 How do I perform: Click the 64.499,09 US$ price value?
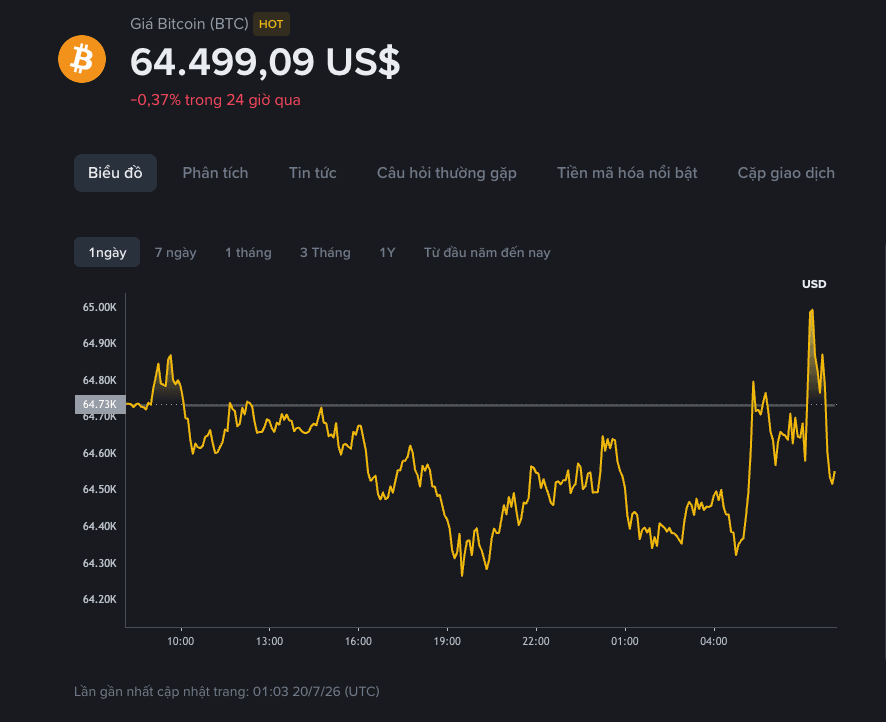click(x=265, y=62)
